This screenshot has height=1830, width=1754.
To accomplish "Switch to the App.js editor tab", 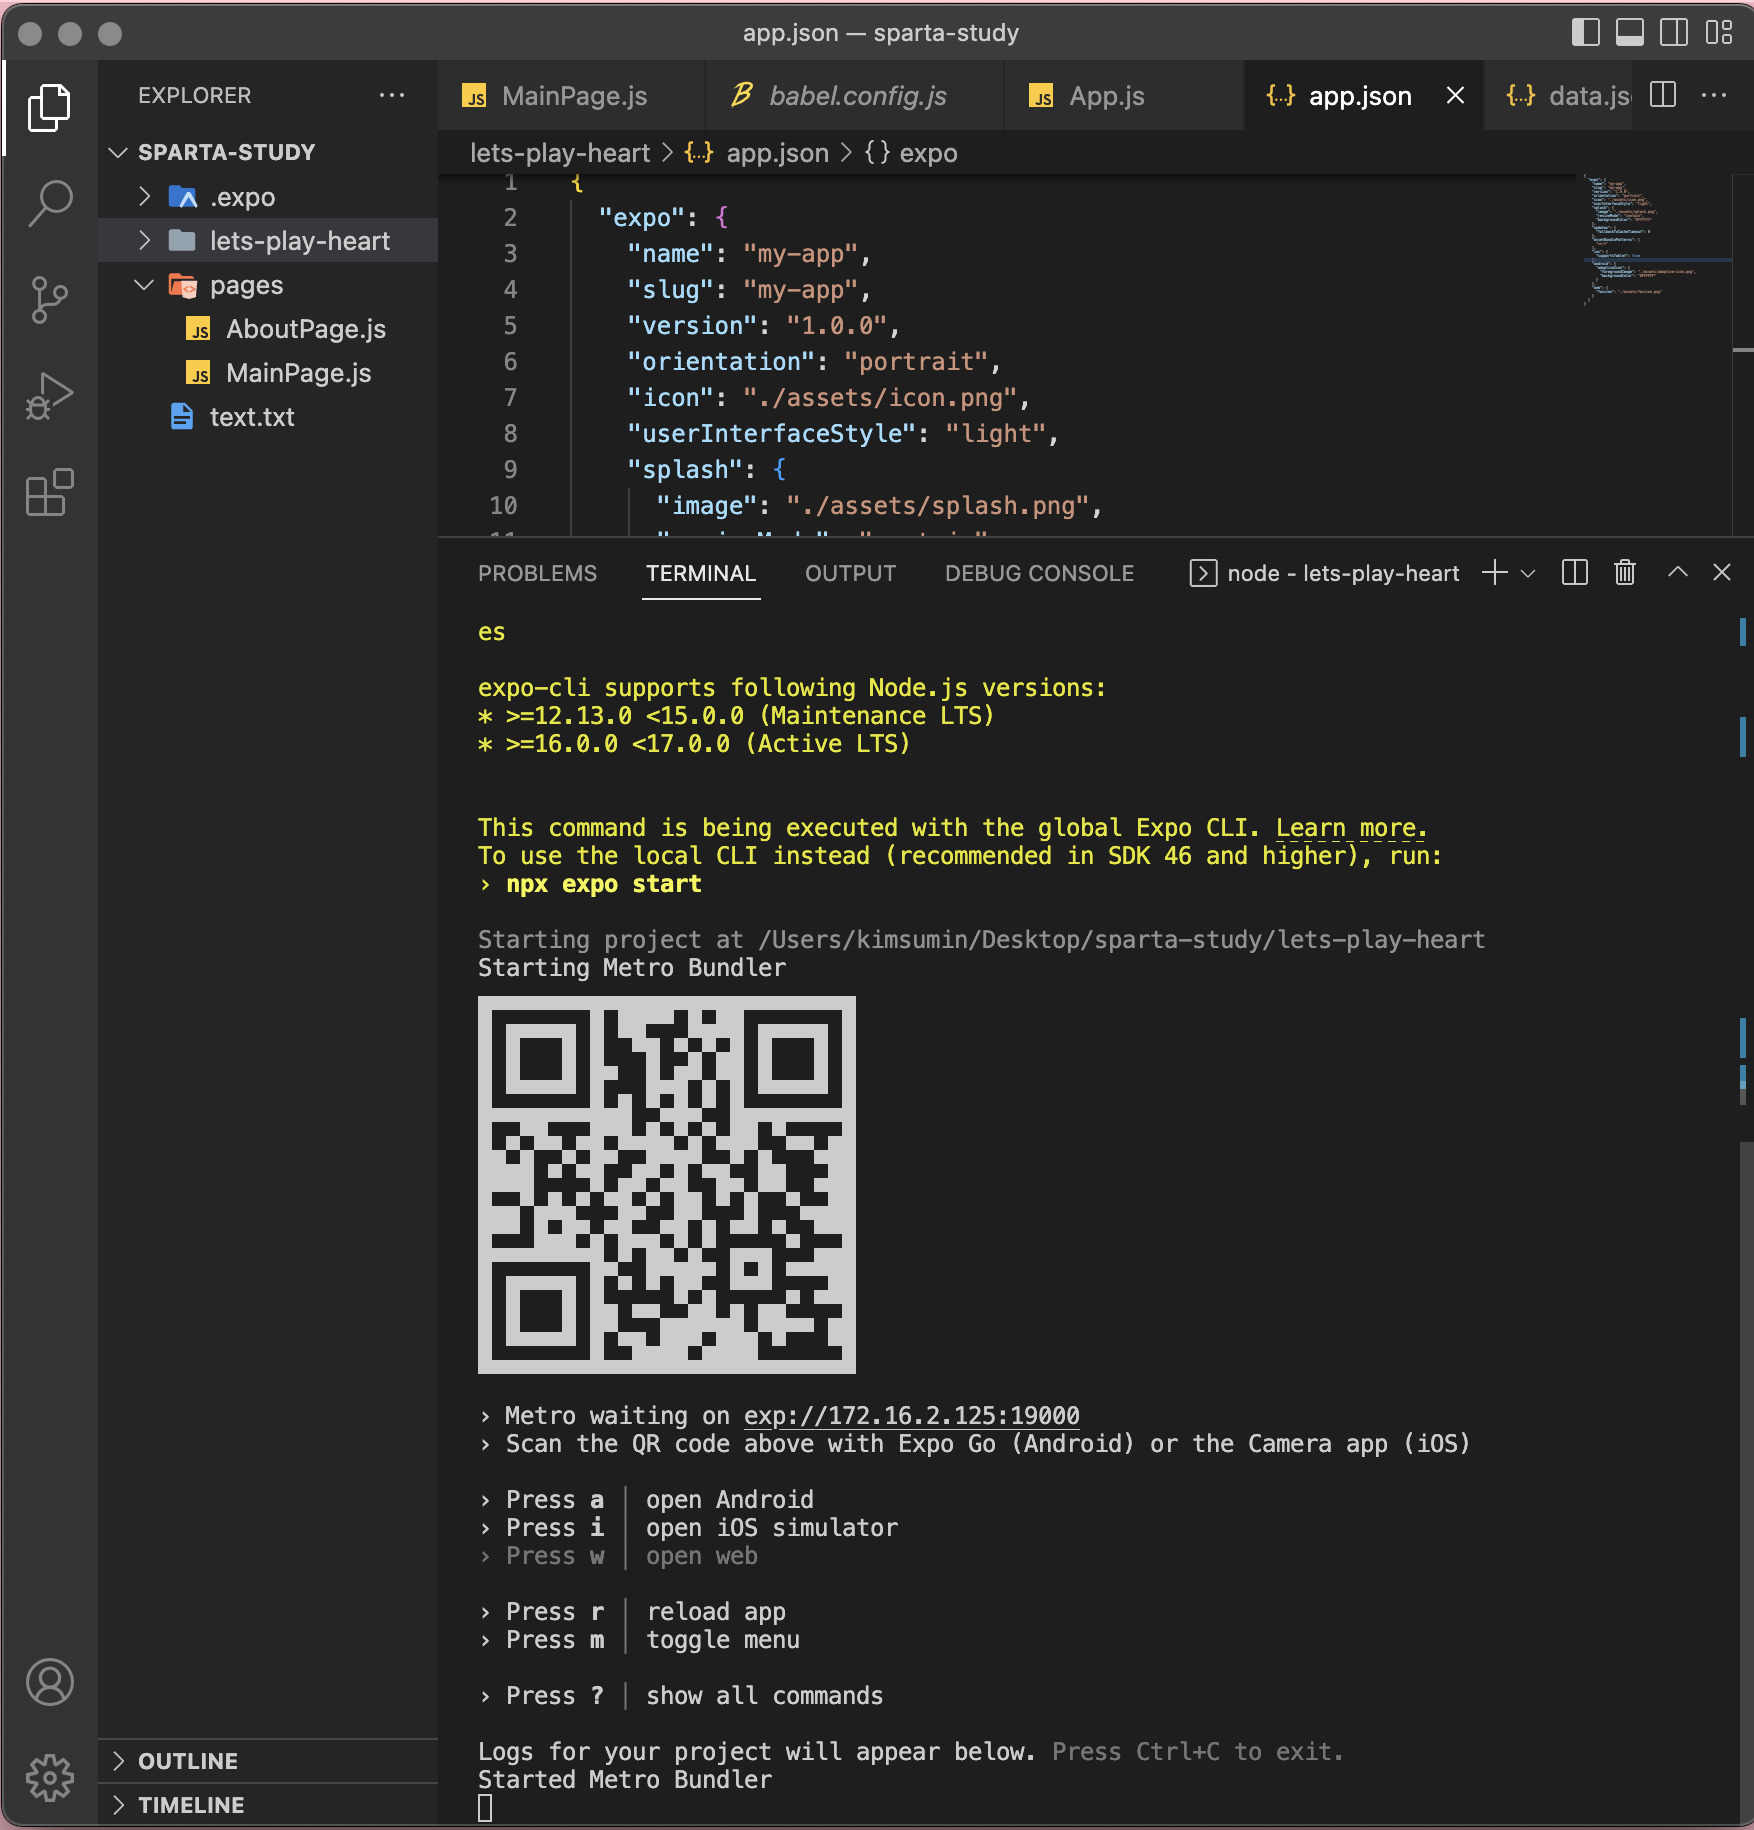I will (1124, 95).
